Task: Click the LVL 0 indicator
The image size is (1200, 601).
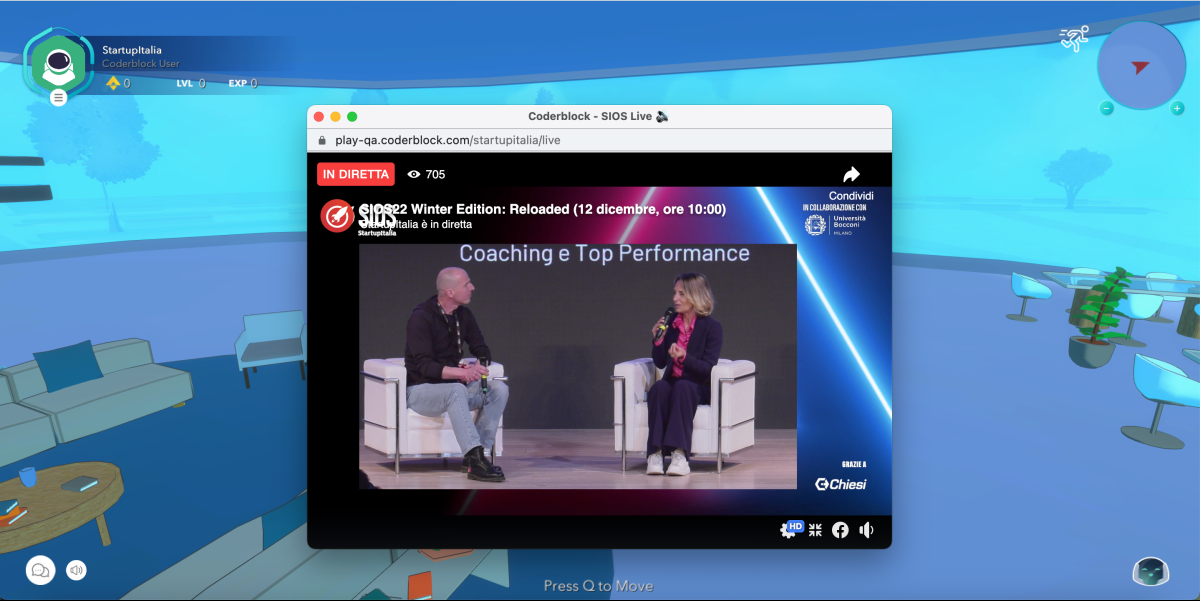Action: coord(191,83)
